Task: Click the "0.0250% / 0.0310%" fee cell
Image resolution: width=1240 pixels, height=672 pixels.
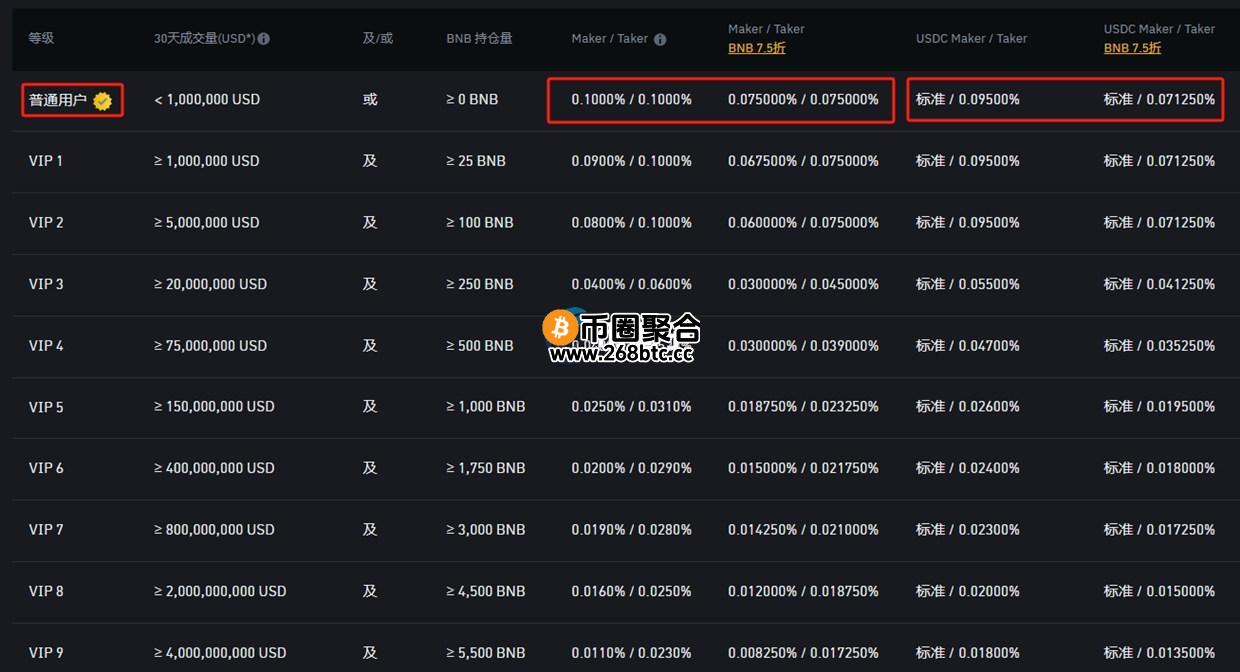Action: coord(632,407)
